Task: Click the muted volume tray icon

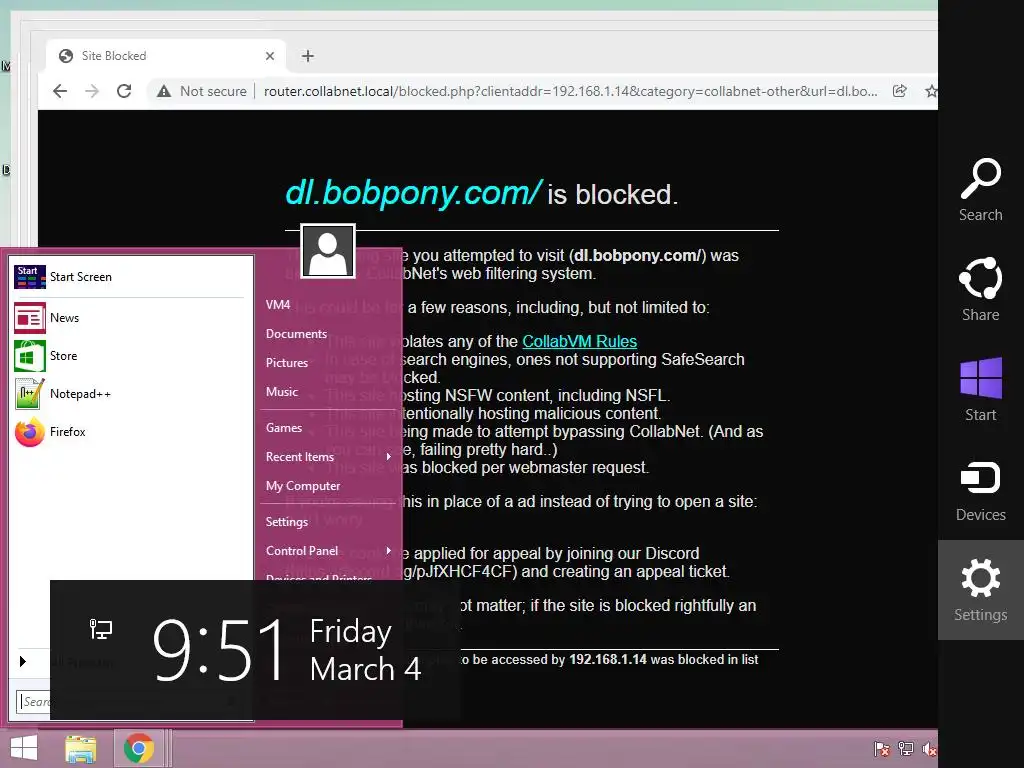Action: pyautogui.click(x=929, y=749)
